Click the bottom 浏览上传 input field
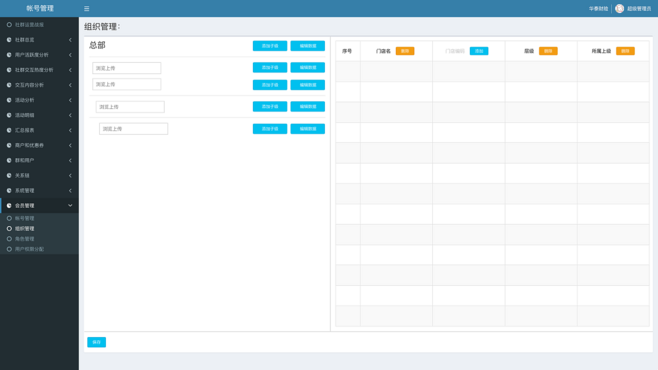 point(133,129)
